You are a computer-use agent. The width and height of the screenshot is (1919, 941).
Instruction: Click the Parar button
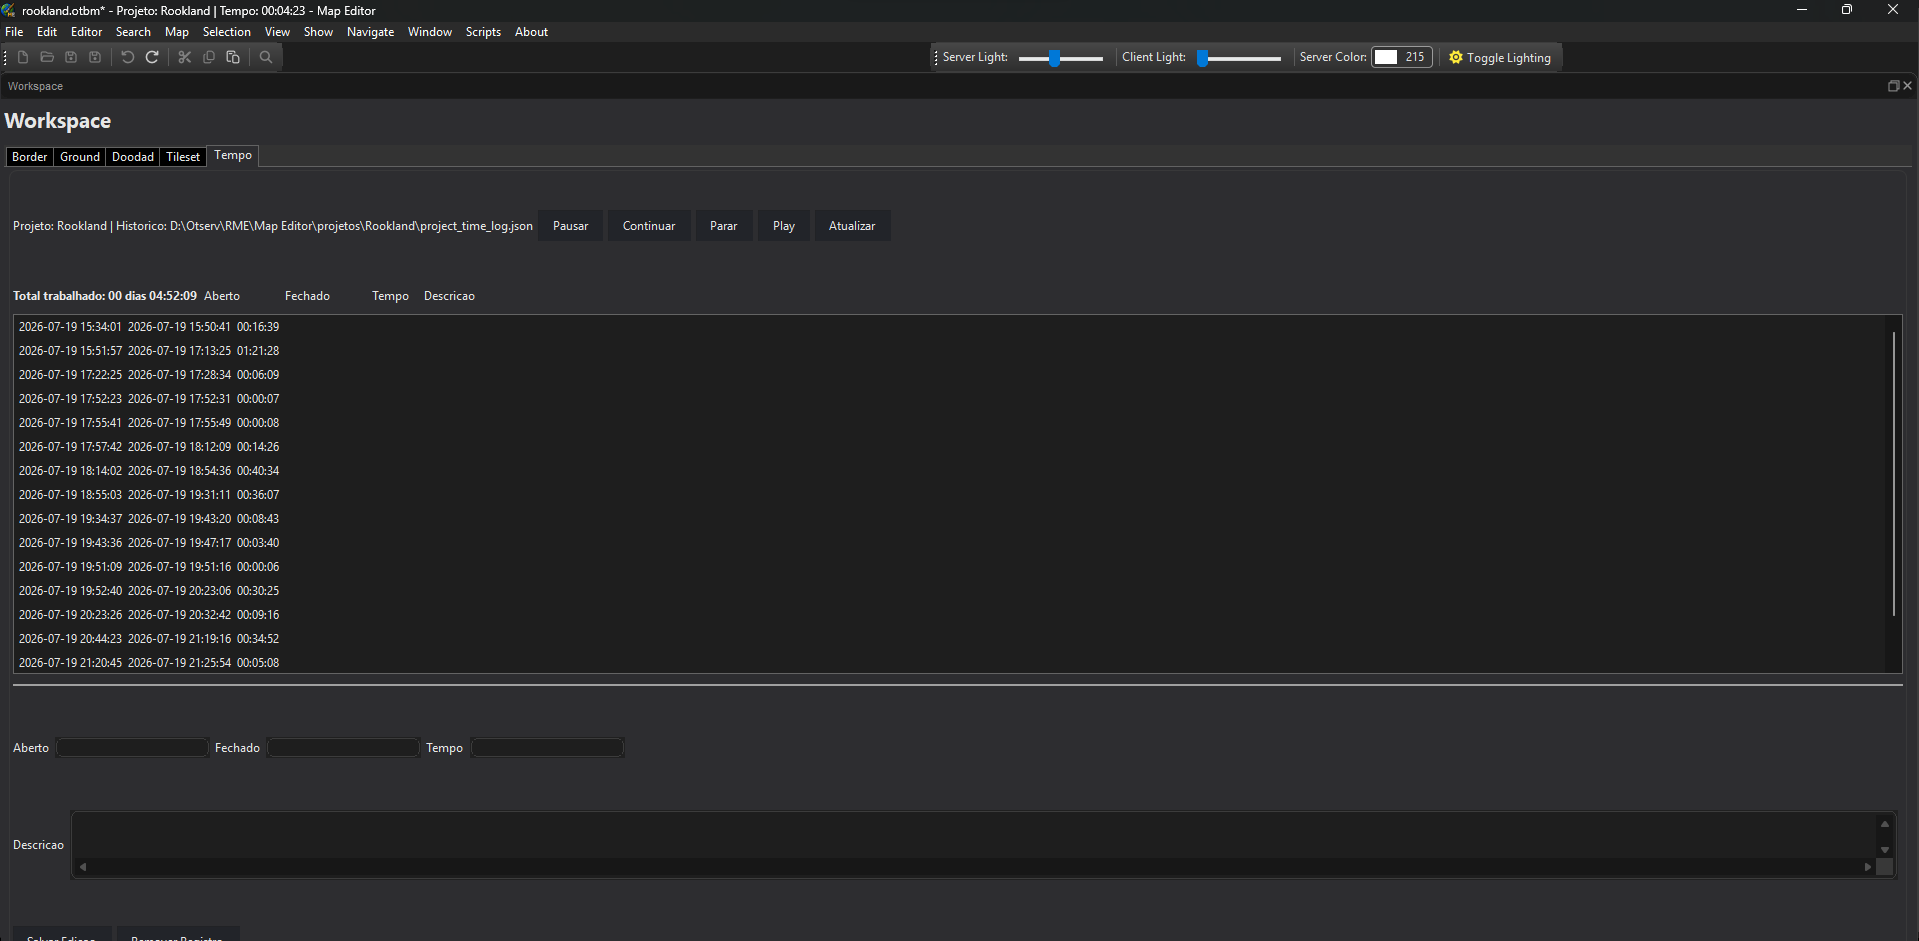[724, 226]
